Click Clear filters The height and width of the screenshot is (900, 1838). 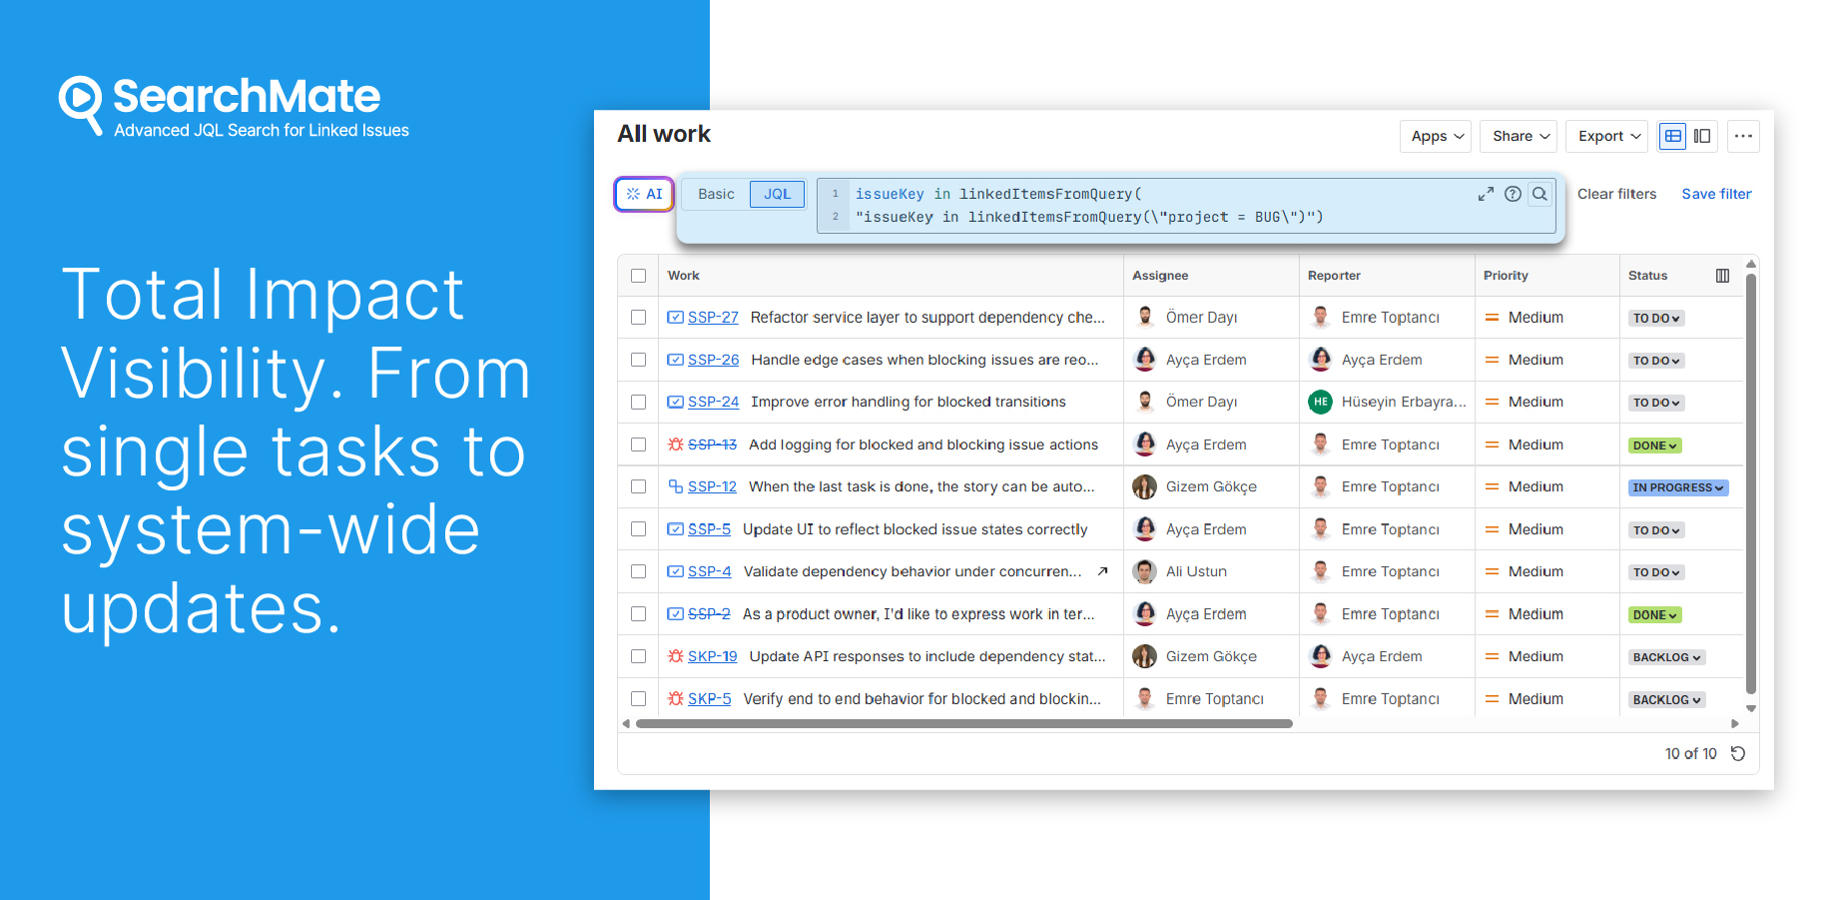click(x=1617, y=194)
